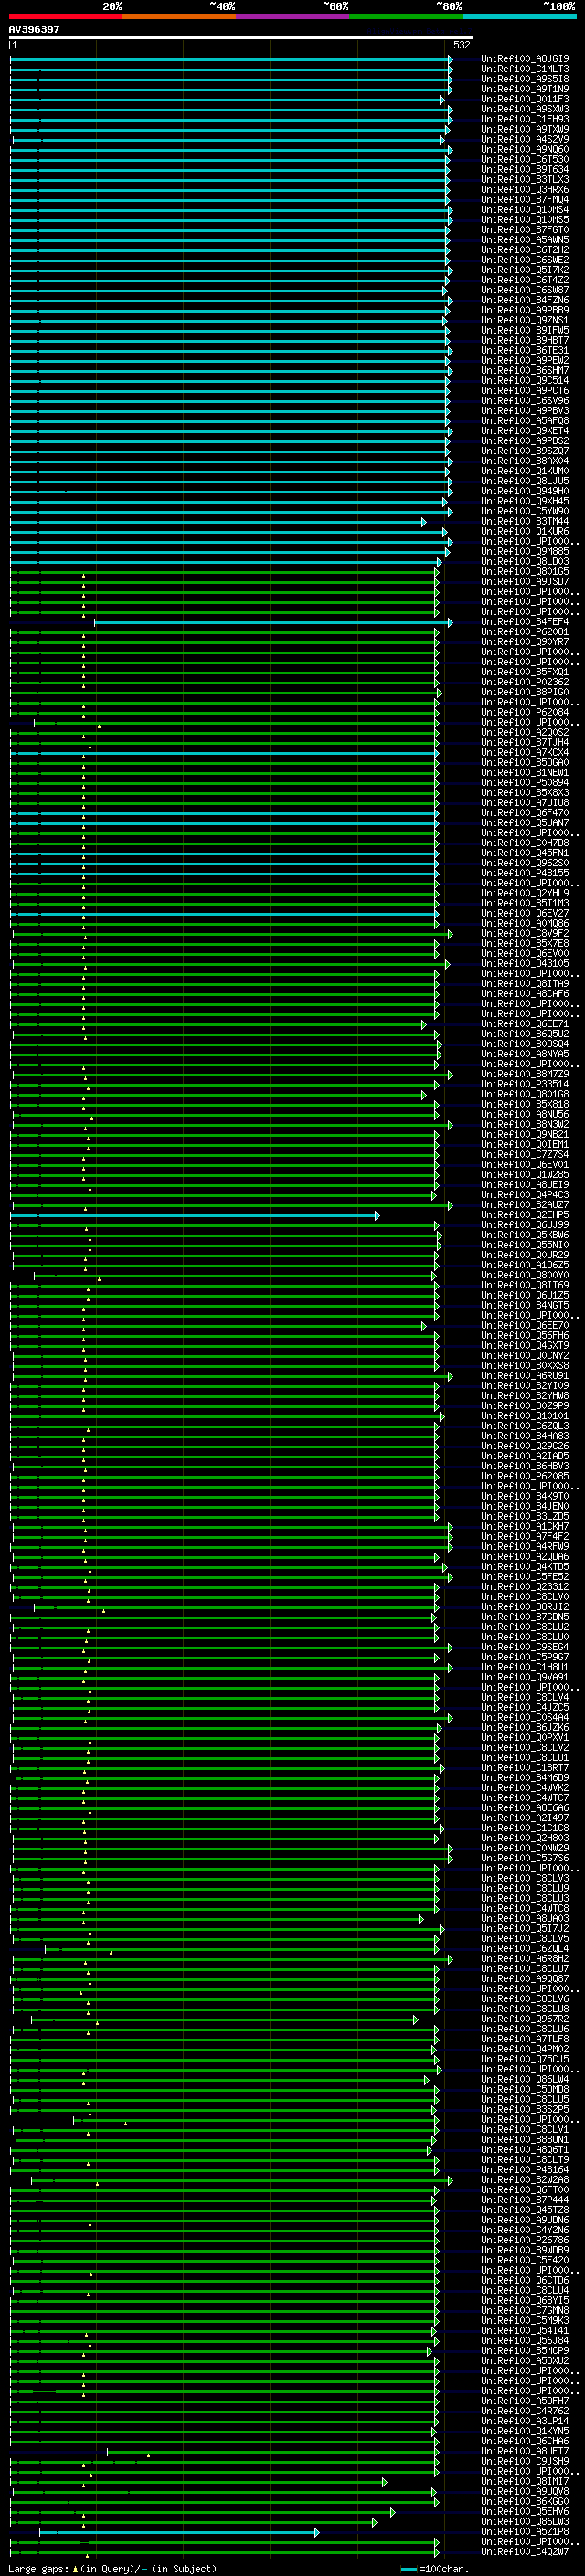Viewport: 585px width, 2576px height.
Task: Open the UniRef100_A7KCX4 hit label
Action: point(525,753)
